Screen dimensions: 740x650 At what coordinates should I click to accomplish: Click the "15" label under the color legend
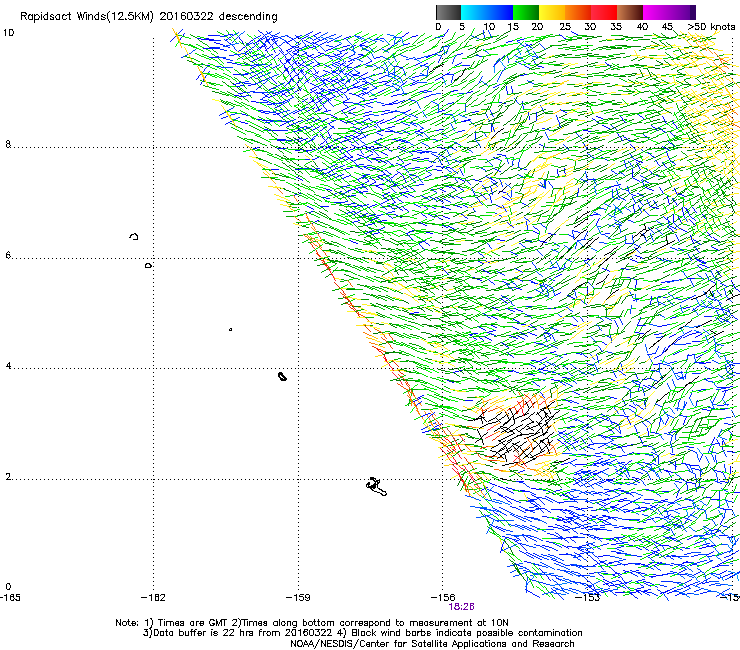(513, 27)
